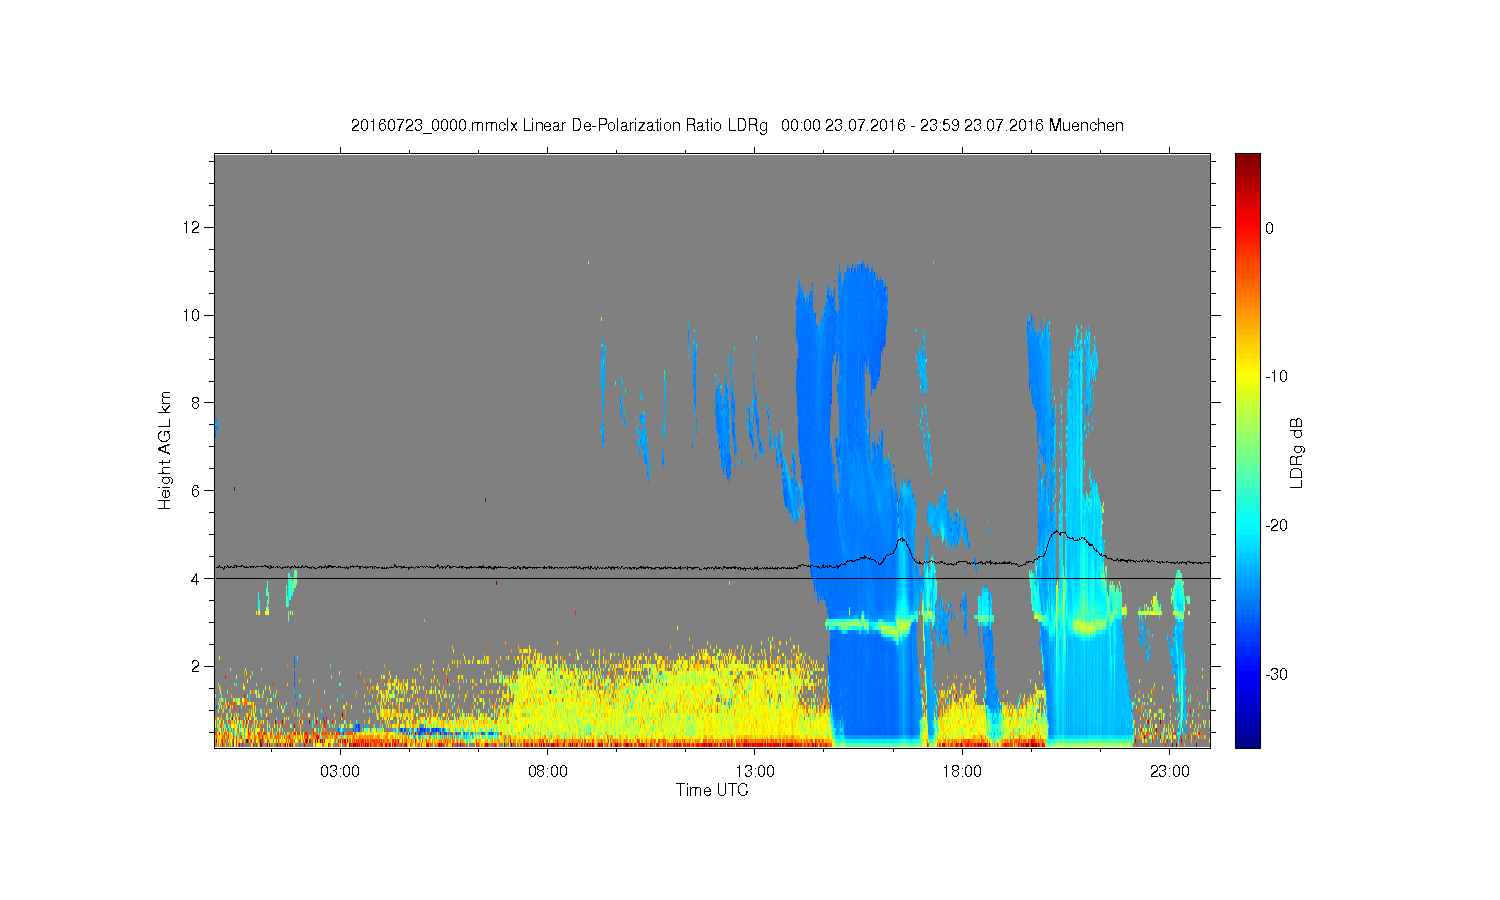Click the height tick label 2

[196, 666]
